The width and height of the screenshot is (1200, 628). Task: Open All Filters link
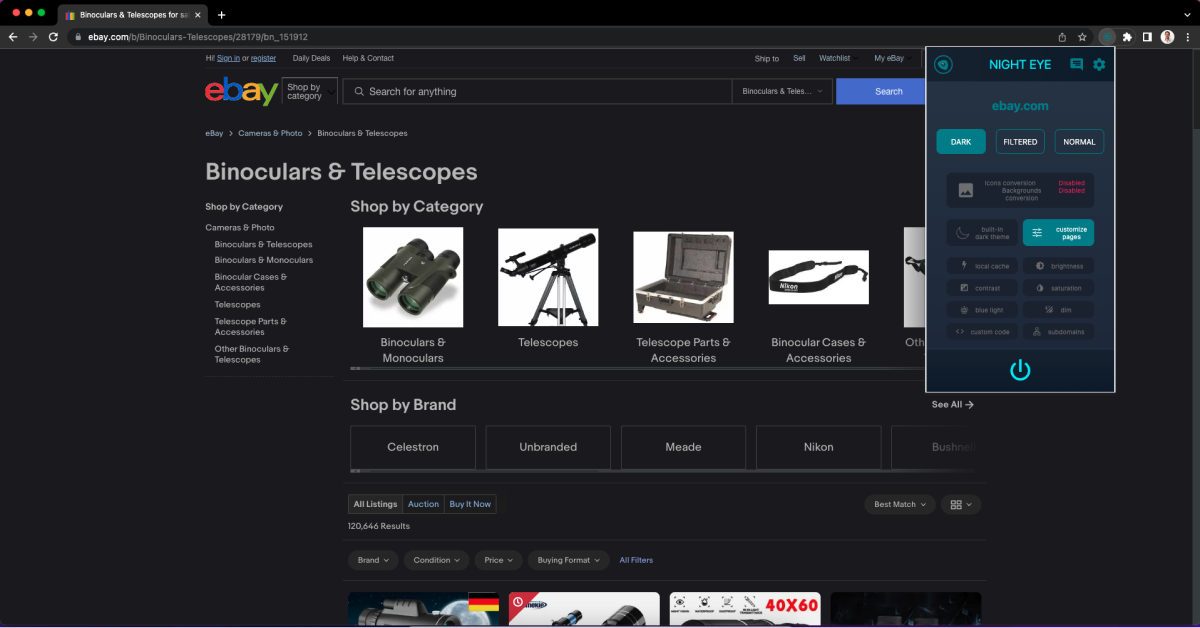pyautogui.click(x=636, y=560)
